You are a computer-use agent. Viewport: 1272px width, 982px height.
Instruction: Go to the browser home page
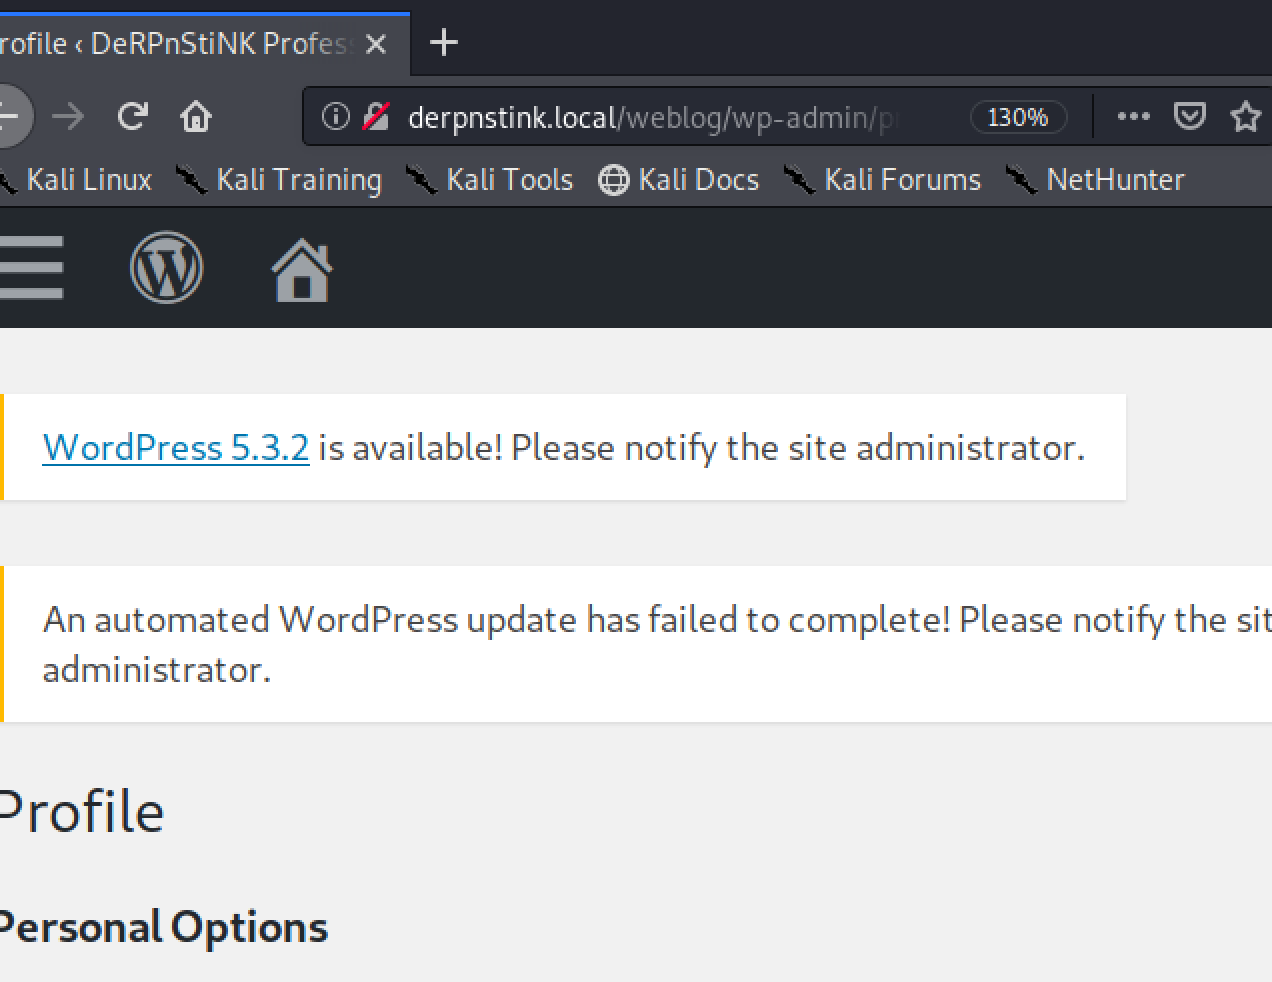196,117
